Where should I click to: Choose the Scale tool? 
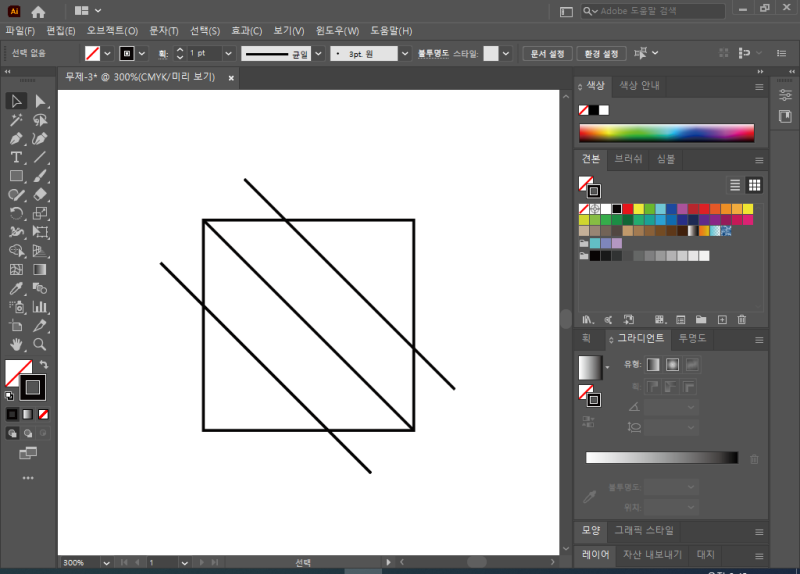click(x=40, y=213)
